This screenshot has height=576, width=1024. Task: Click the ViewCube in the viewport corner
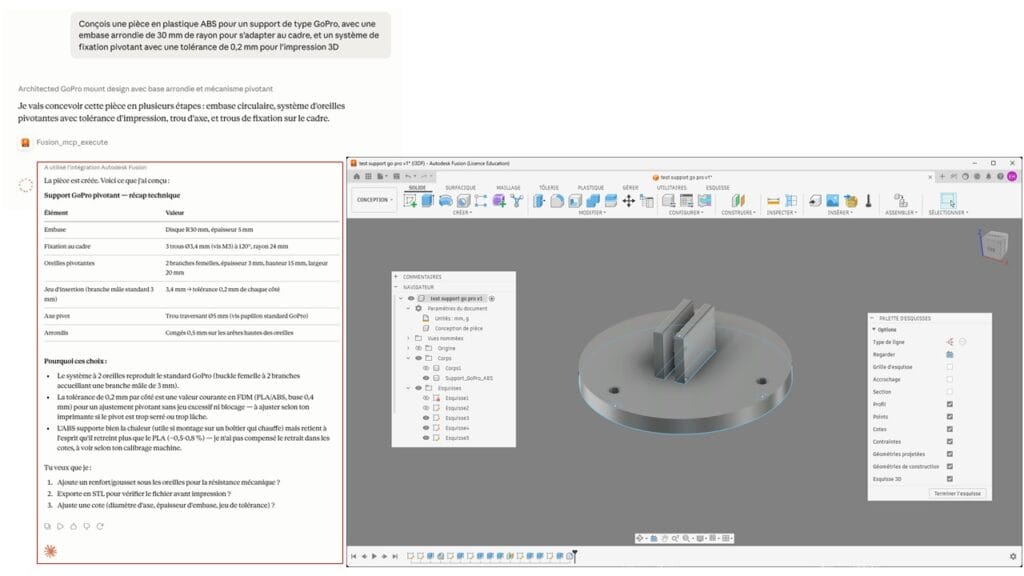tap(993, 245)
